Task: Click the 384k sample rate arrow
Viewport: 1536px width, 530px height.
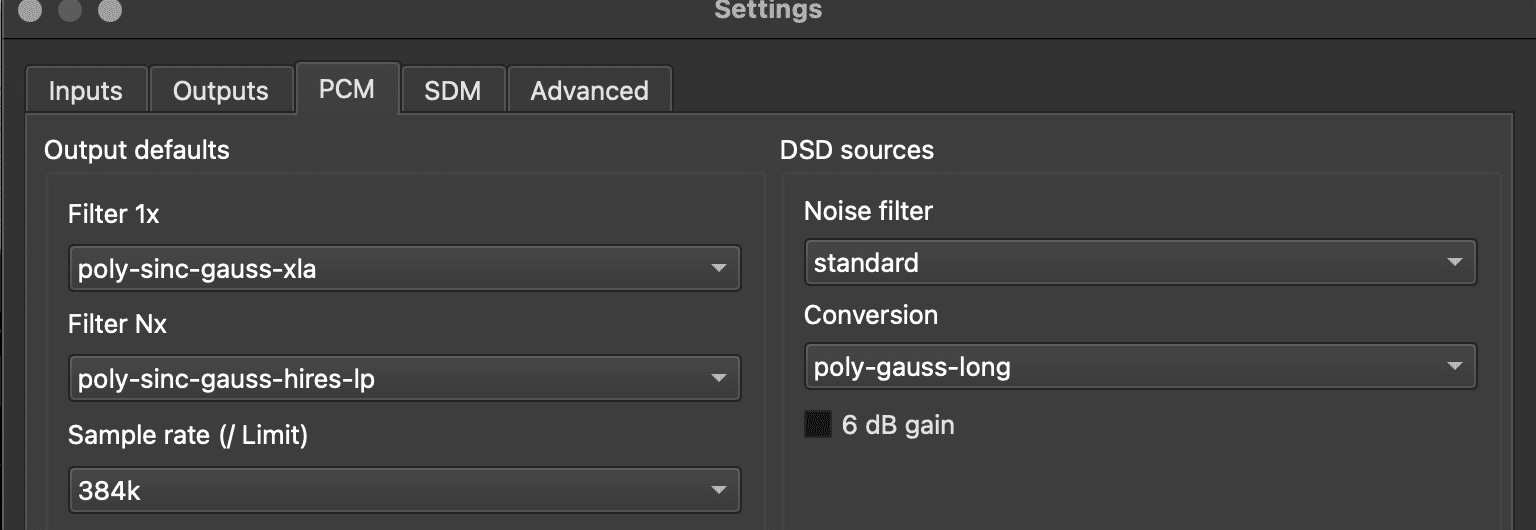Action: coord(718,490)
